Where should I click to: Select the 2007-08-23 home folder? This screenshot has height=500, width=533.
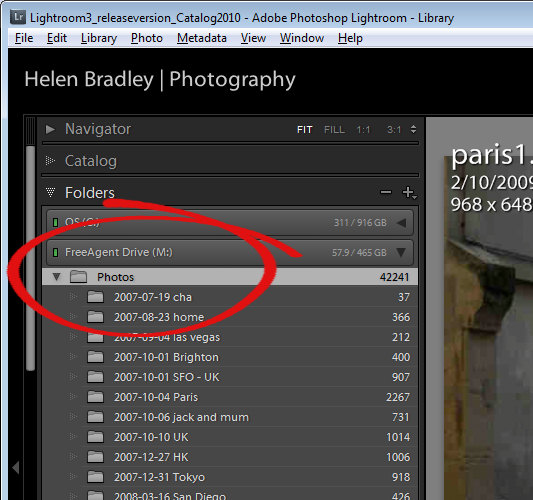230,317
